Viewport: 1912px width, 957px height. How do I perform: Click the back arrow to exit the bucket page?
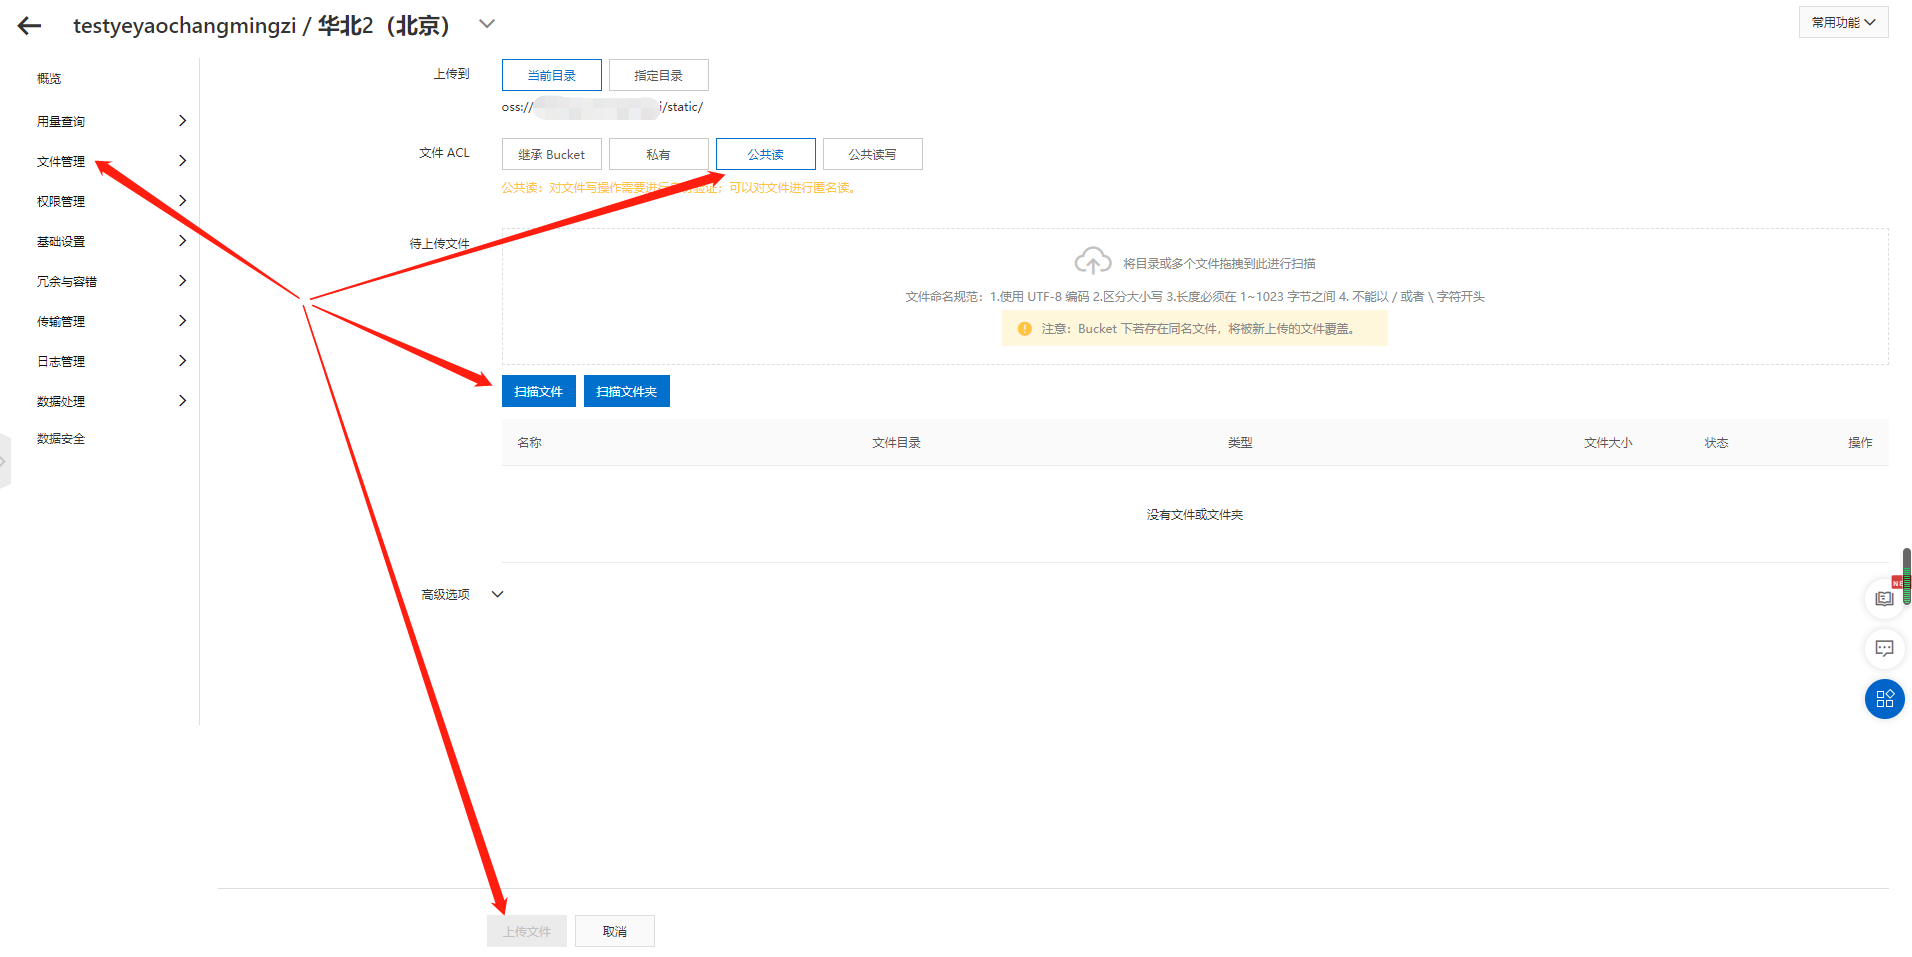pyautogui.click(x=29, y=24)
